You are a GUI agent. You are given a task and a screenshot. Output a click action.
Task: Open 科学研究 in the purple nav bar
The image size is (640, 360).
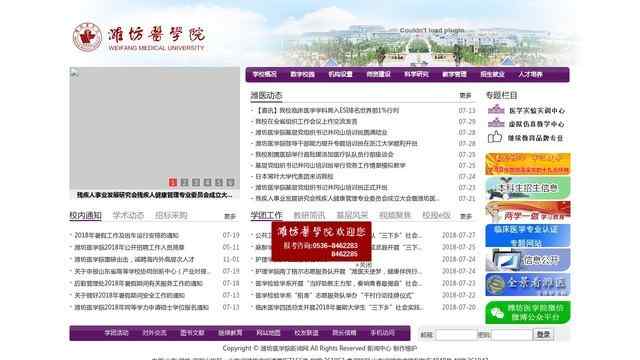(416, 74)
